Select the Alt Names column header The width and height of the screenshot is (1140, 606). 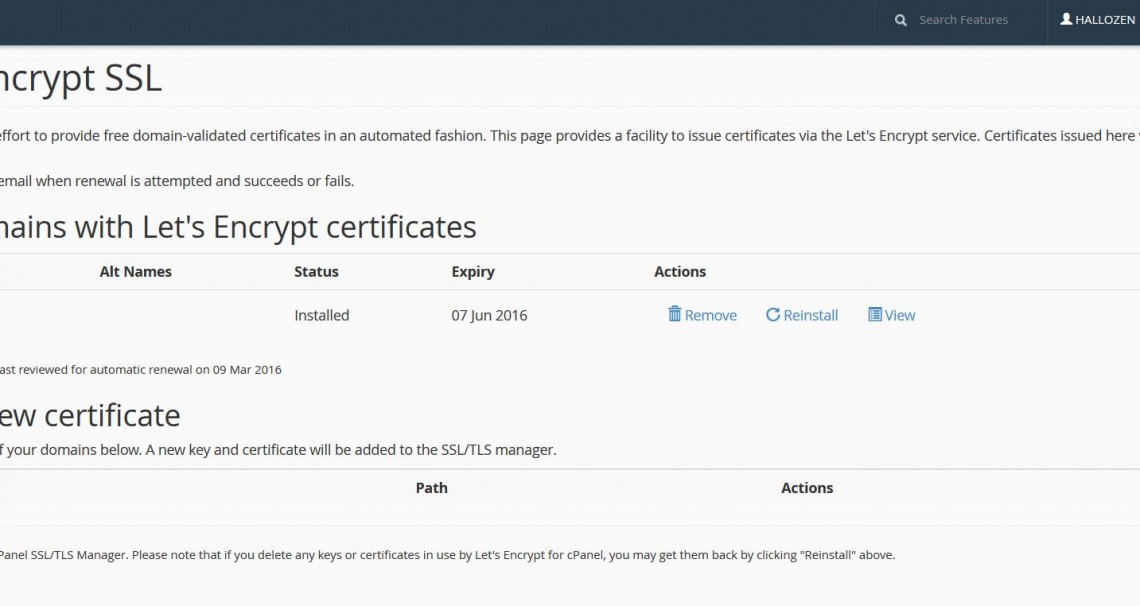coord(136,272)
